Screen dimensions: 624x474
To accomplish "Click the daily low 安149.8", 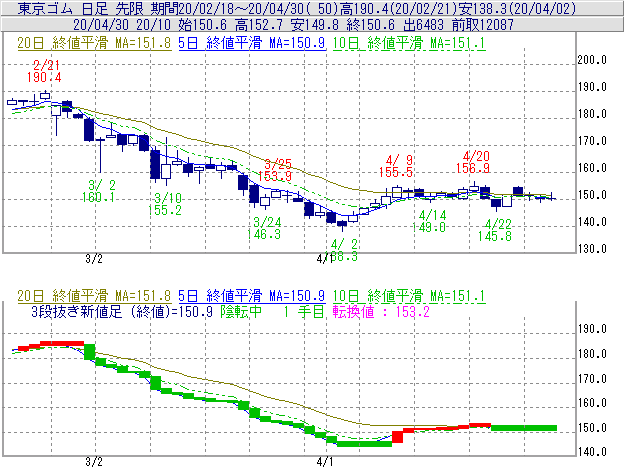I will coord(315,25).
